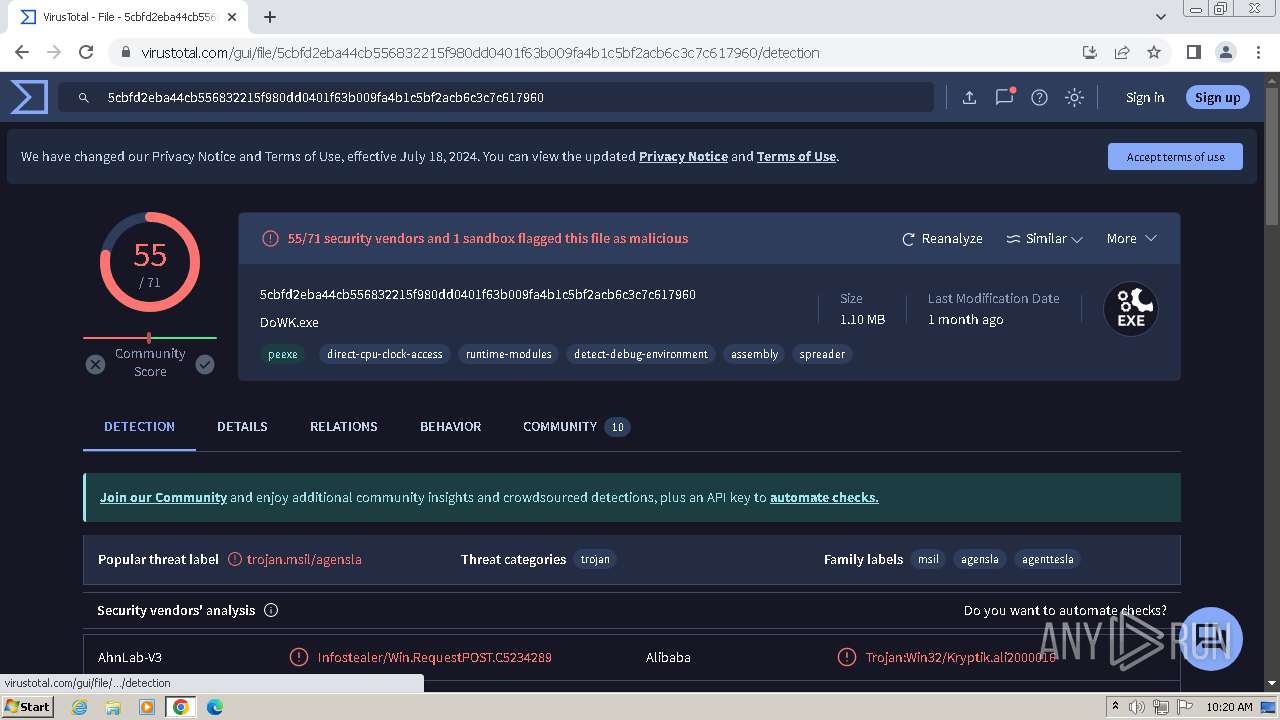Click the file name DoWK.exe
The width and height of the screenshot is (1280, 720).
click(x=289, y=322)
